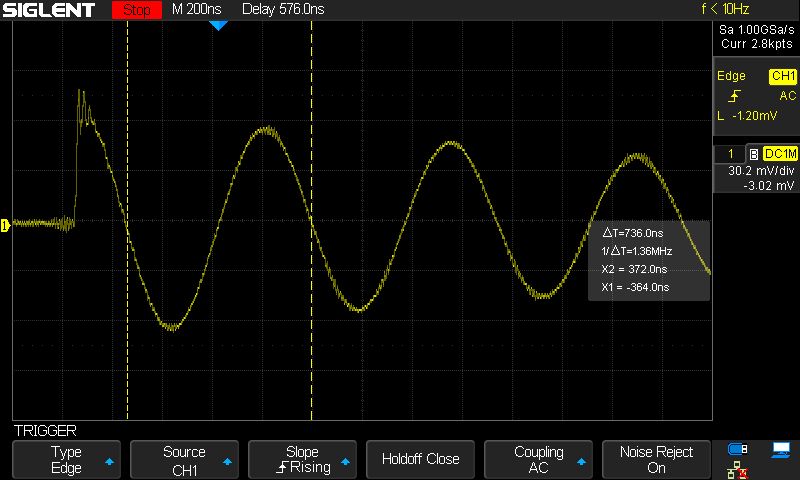This screenshot has width=800, height=480.
Task: Click the cursor delta-T measurement readout box
Action: pos(648,260)
